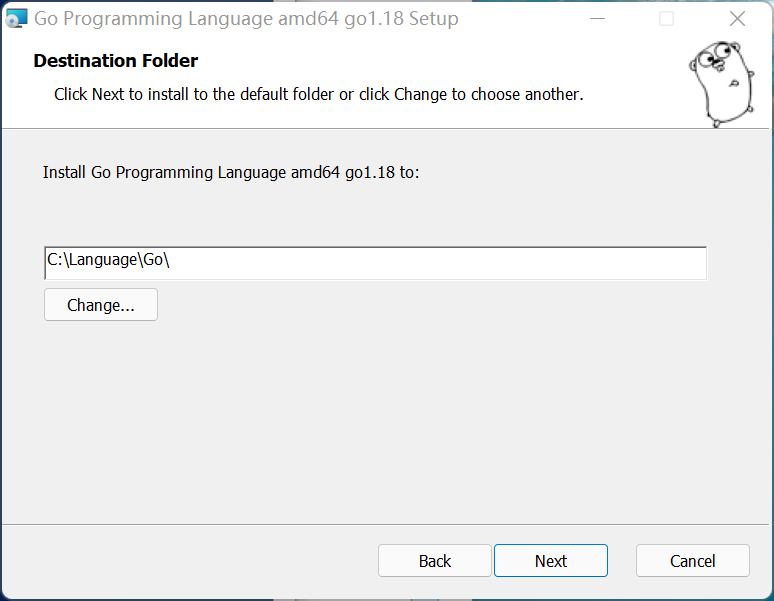774x601 pixels.
Task: Cancel the Go installation
Action: click(x=692, y=561)
